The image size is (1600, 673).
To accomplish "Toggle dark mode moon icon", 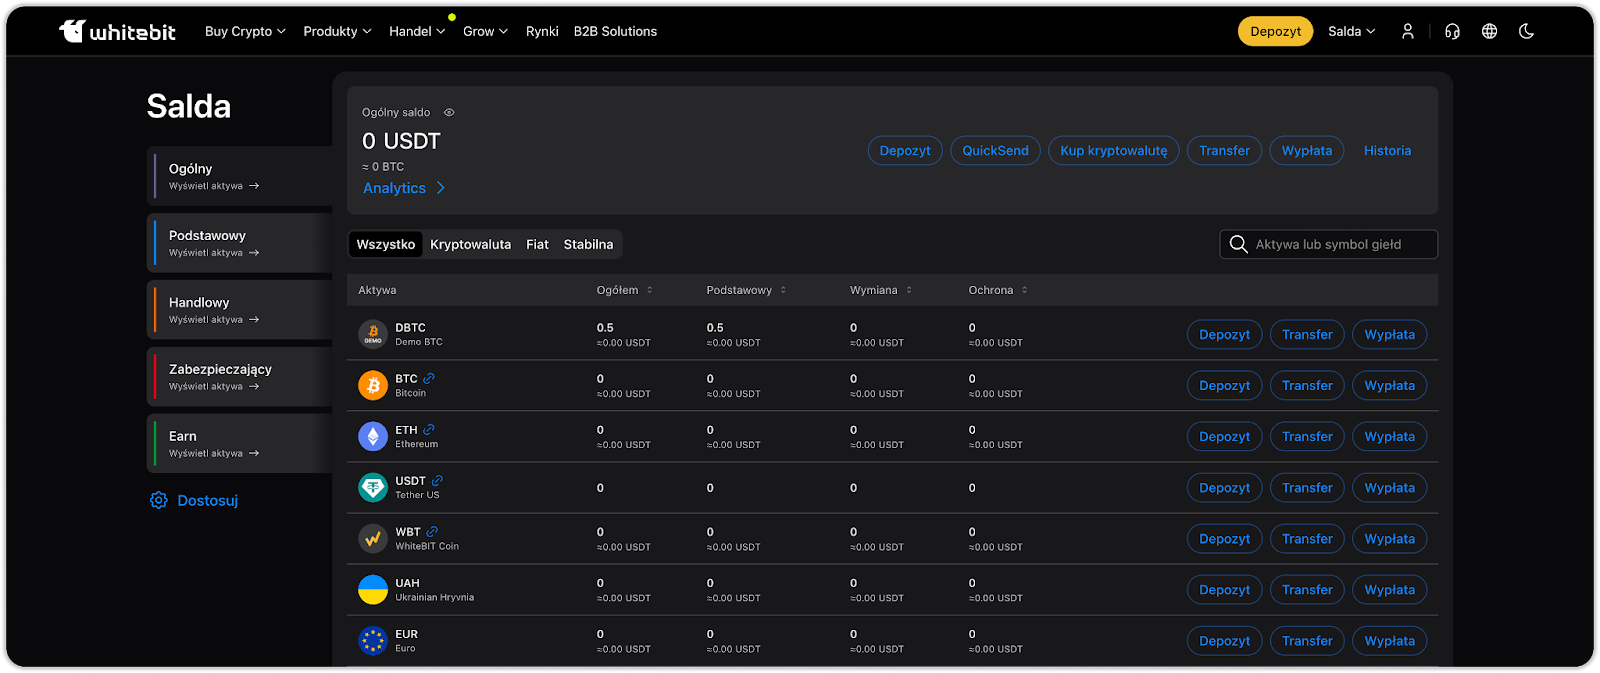I will coord(1526,31).
